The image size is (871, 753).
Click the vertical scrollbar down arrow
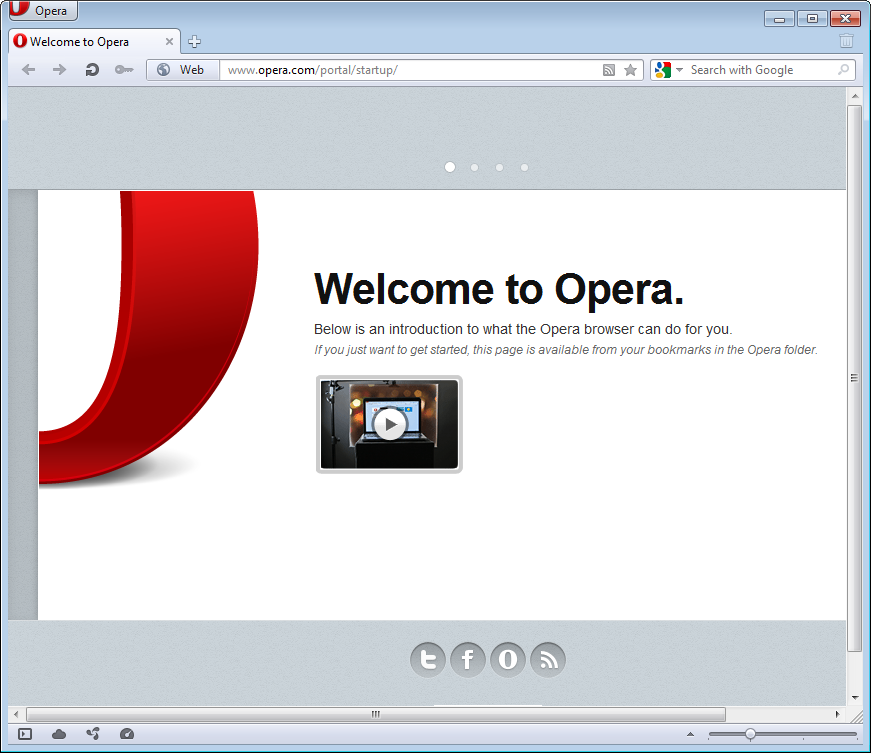855,697
